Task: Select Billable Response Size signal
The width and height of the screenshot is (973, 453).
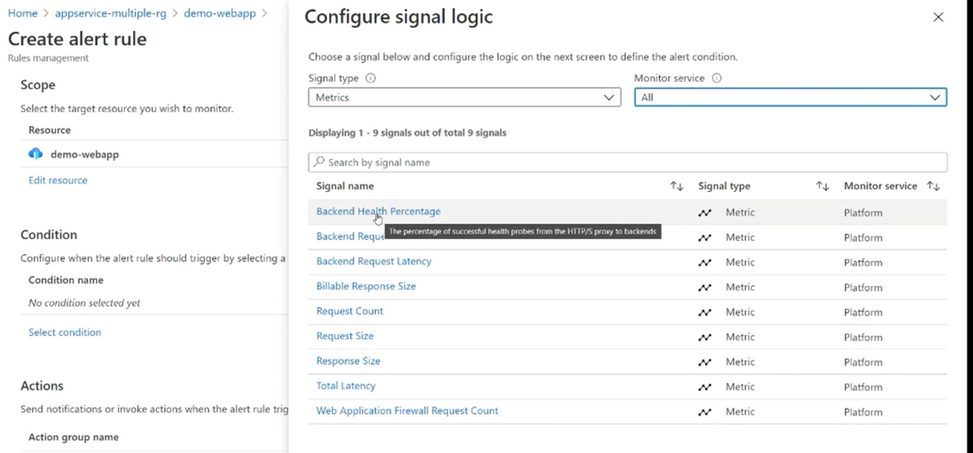Action: (365, 286)
